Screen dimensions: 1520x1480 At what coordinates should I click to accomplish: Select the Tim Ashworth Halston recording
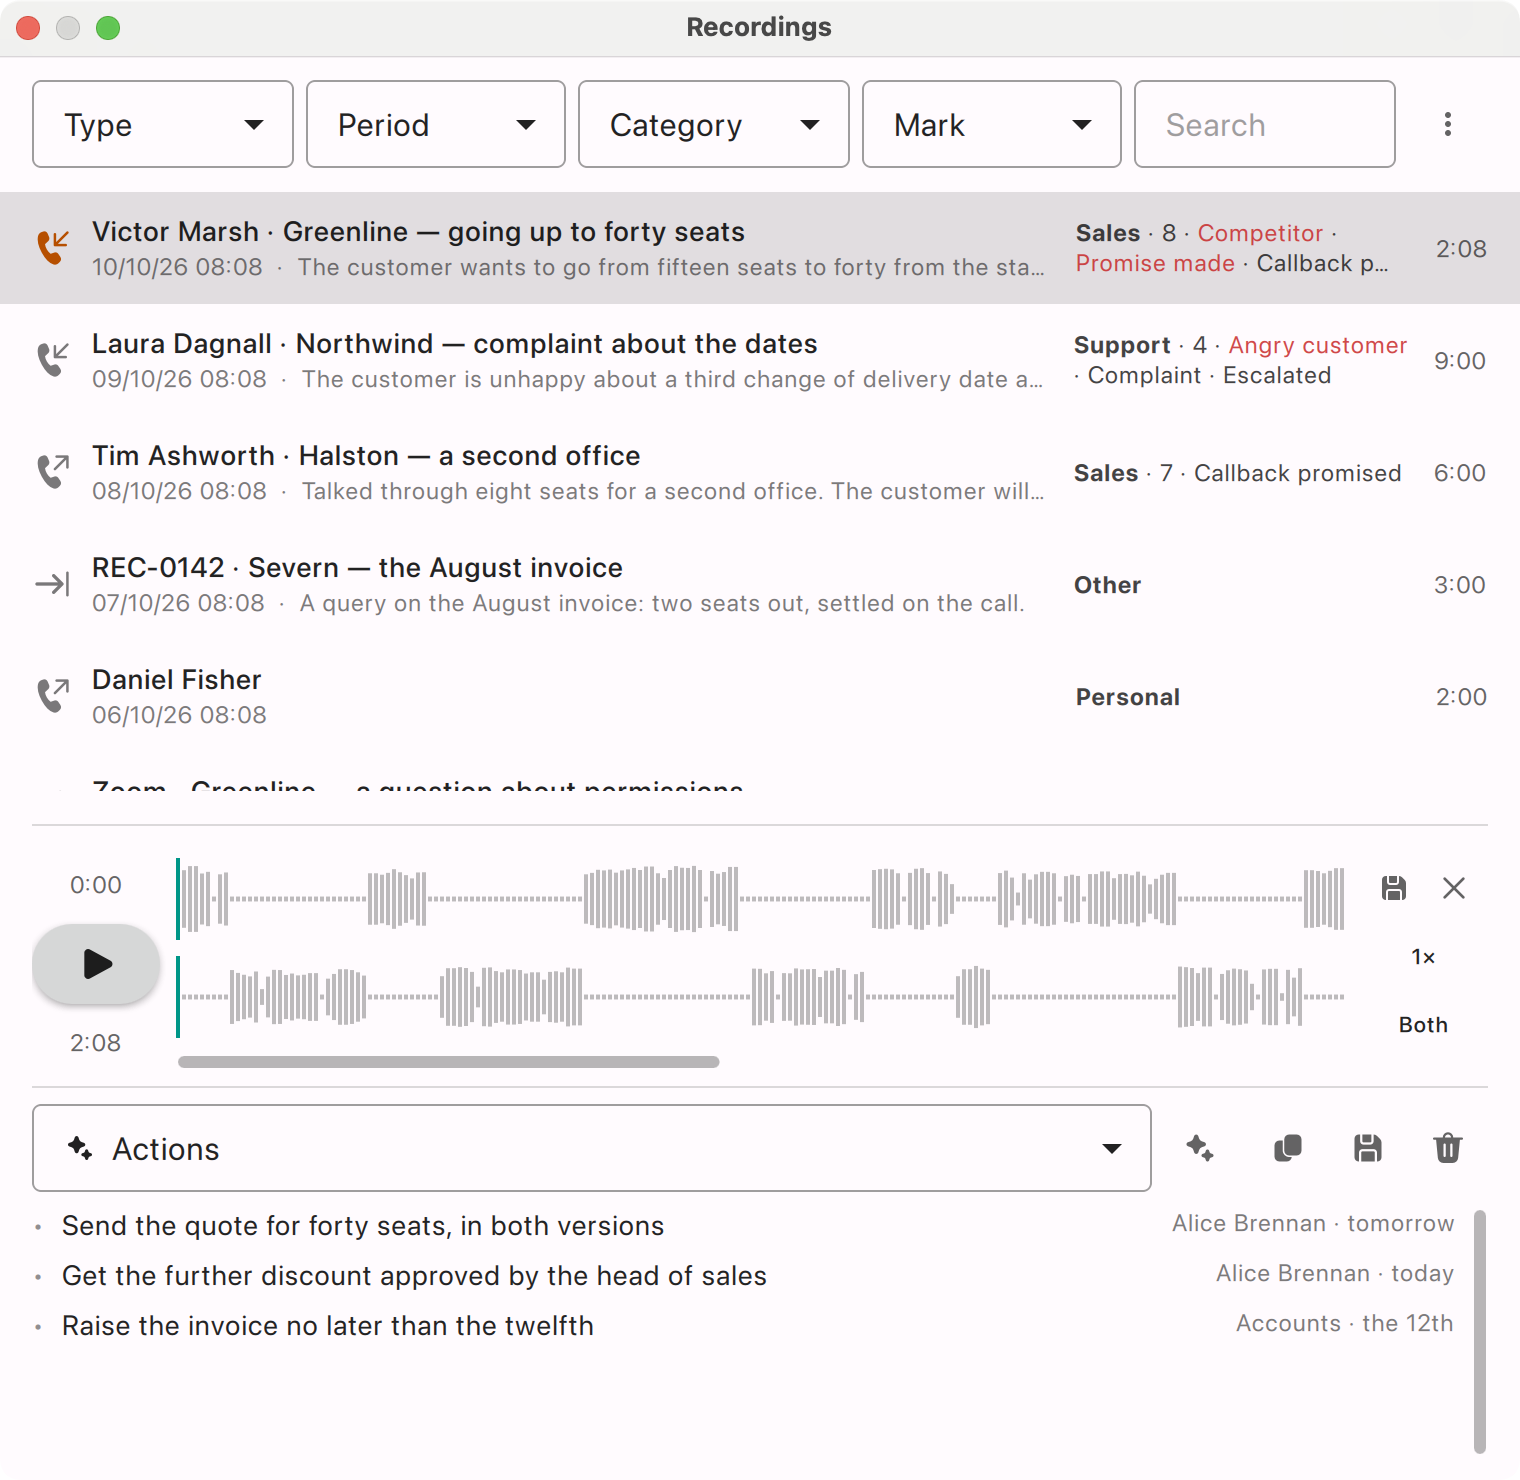tap(760, 472)
